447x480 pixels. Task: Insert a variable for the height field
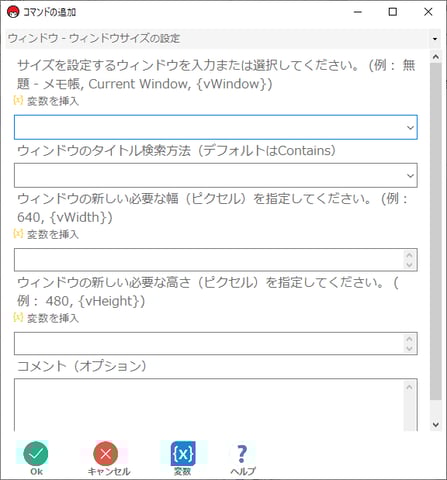tap(46, 318)
